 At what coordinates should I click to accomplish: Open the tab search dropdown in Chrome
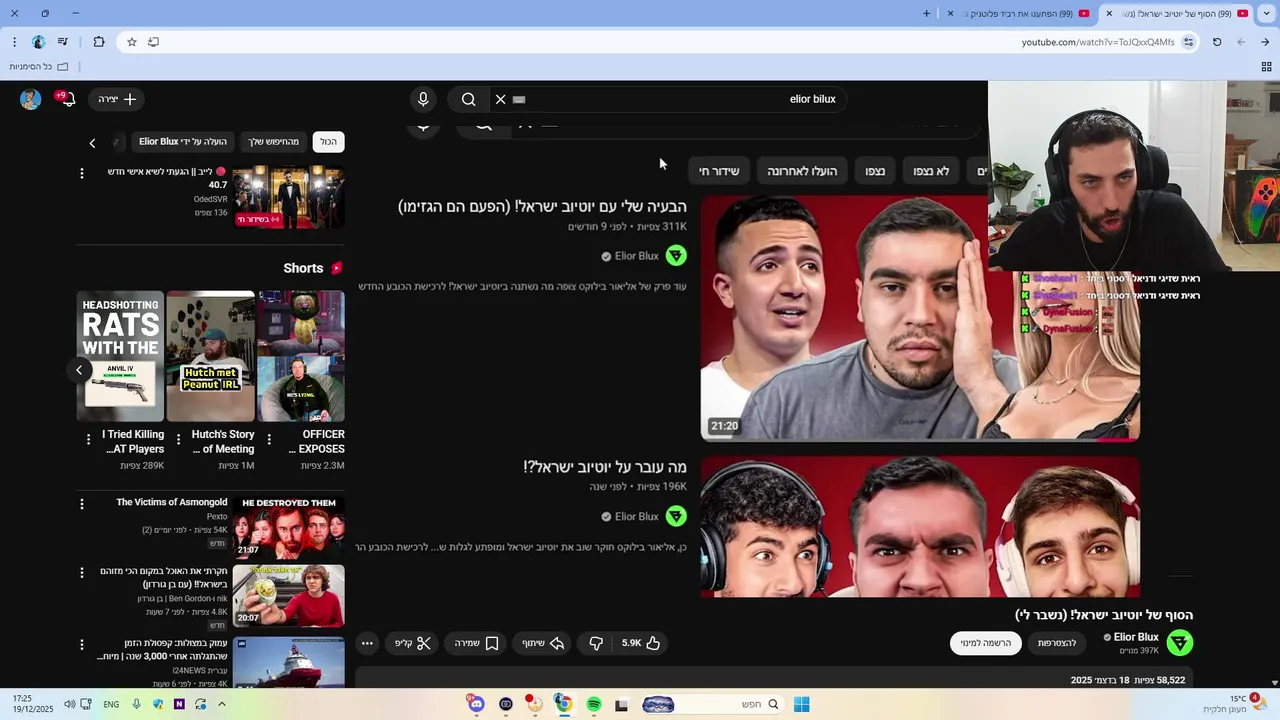click(1267, 13)
